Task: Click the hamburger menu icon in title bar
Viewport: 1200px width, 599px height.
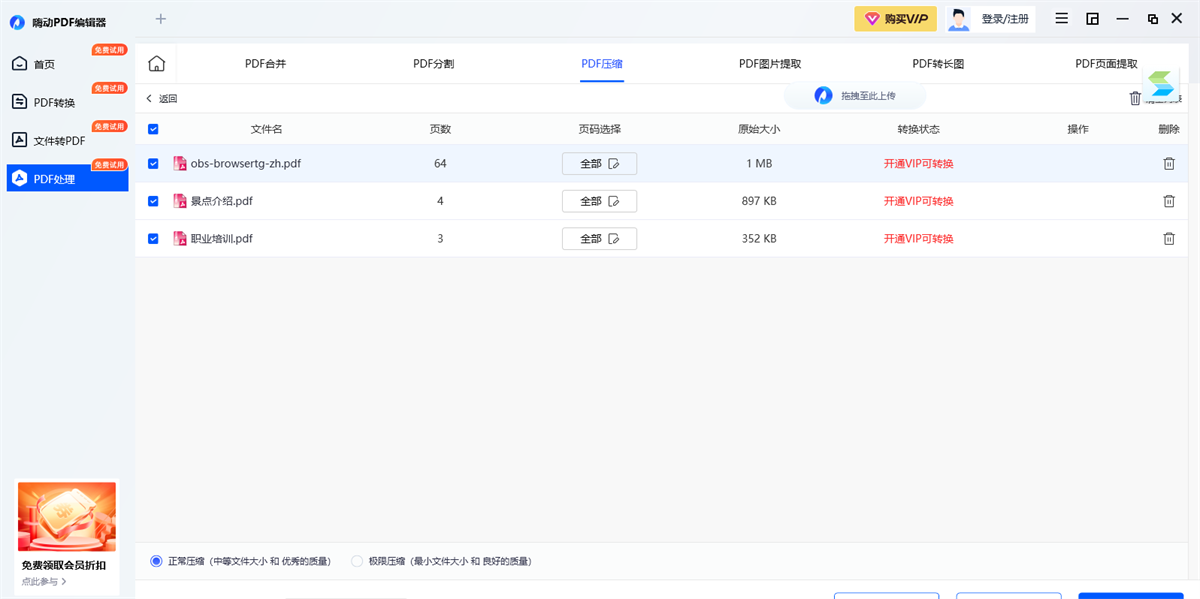Action: point(1062,19)
